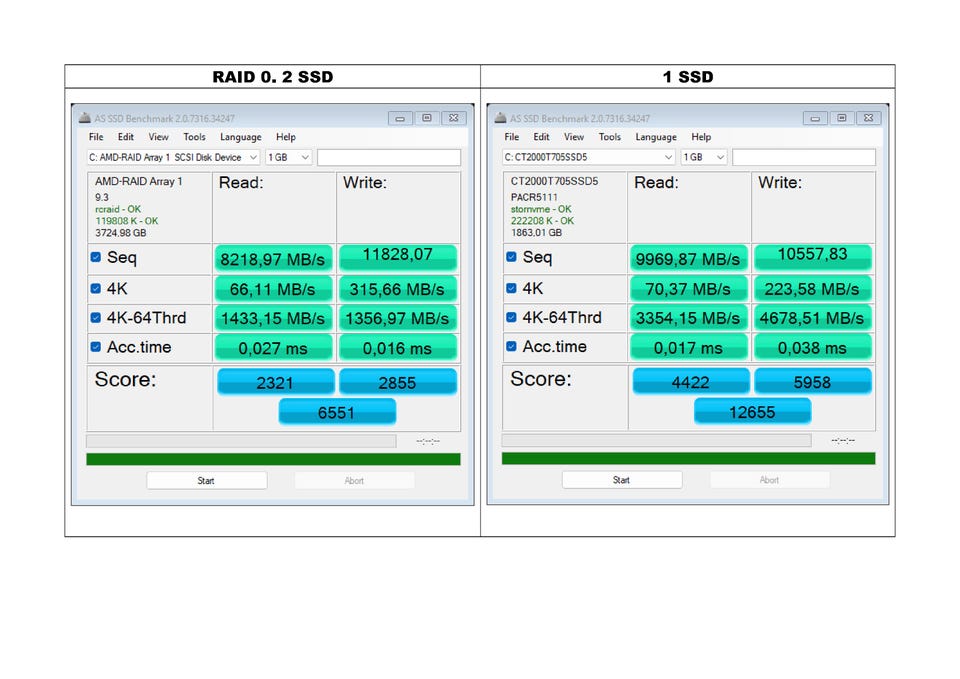Click 4K write result 223,58 MB/s
This screenshot has height=679, width=960.
813,288
